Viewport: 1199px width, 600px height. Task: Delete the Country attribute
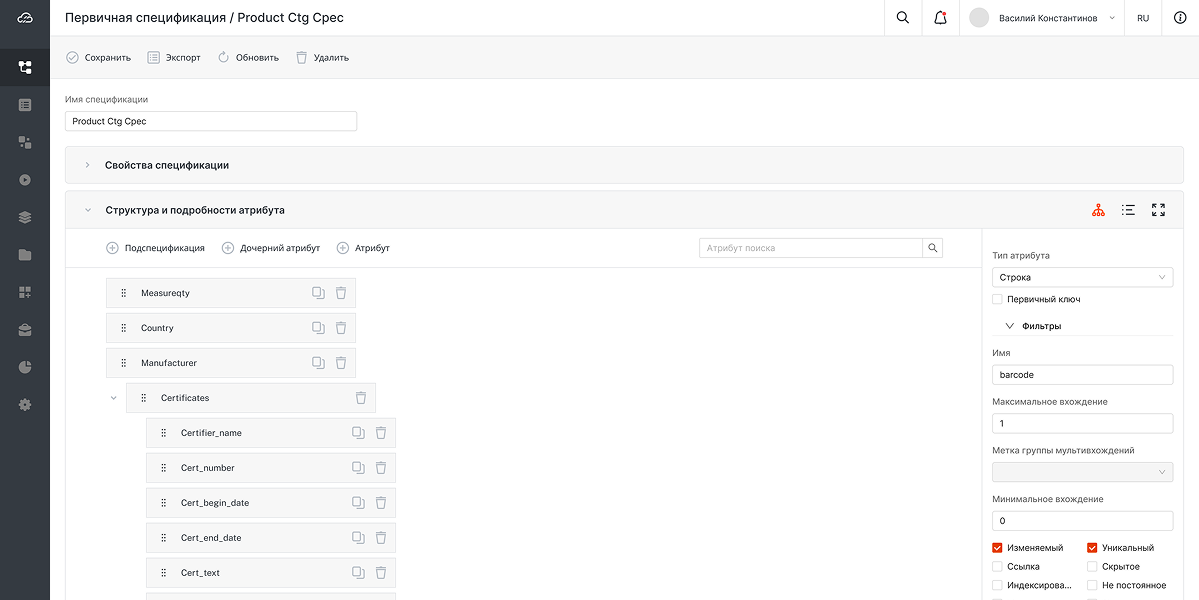(x=340, y=328)
